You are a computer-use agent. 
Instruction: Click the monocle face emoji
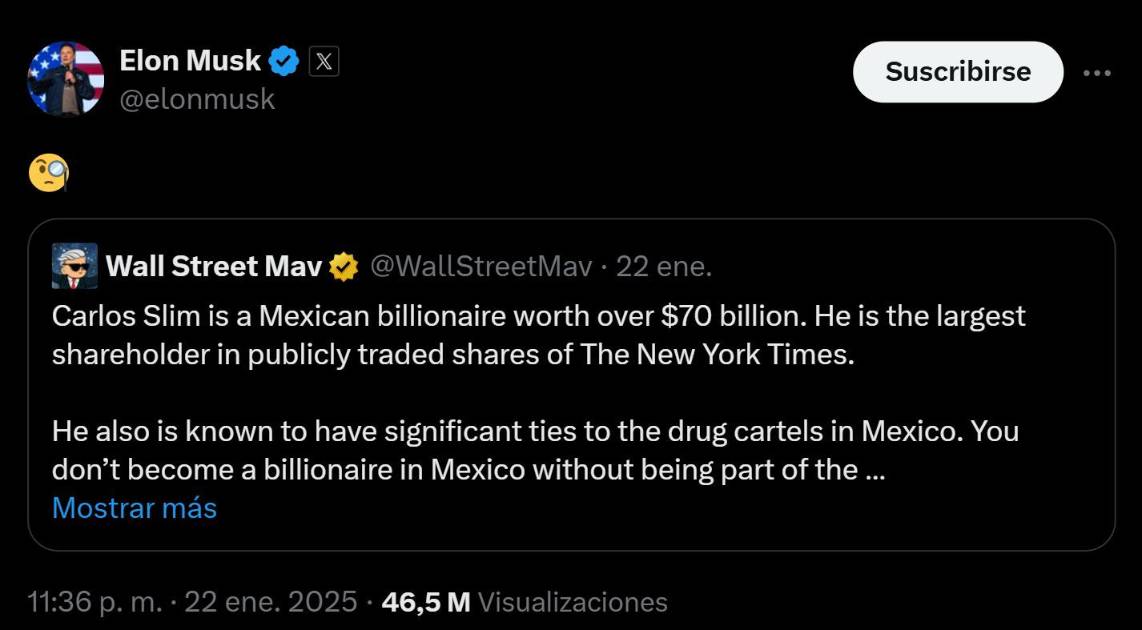pyautogui.click(x=48, y=174)
